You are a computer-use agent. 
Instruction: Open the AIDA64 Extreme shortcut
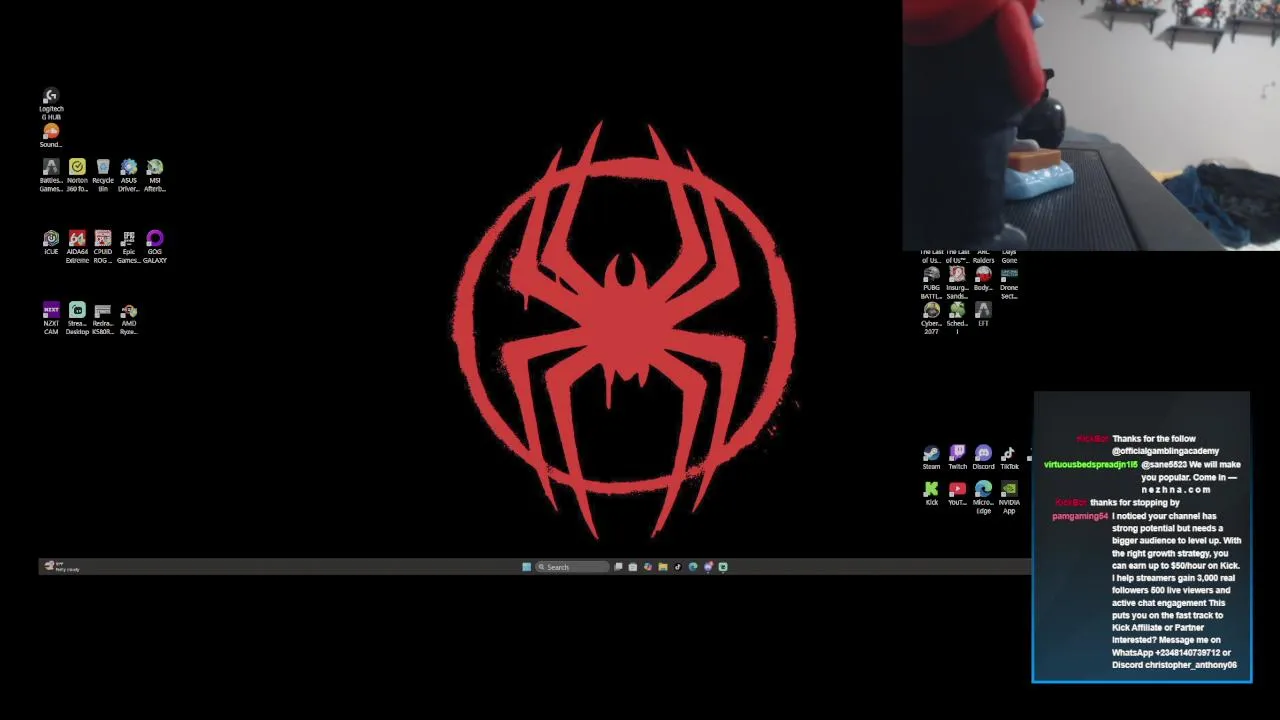pyautogui.click(x=77, y=247)
